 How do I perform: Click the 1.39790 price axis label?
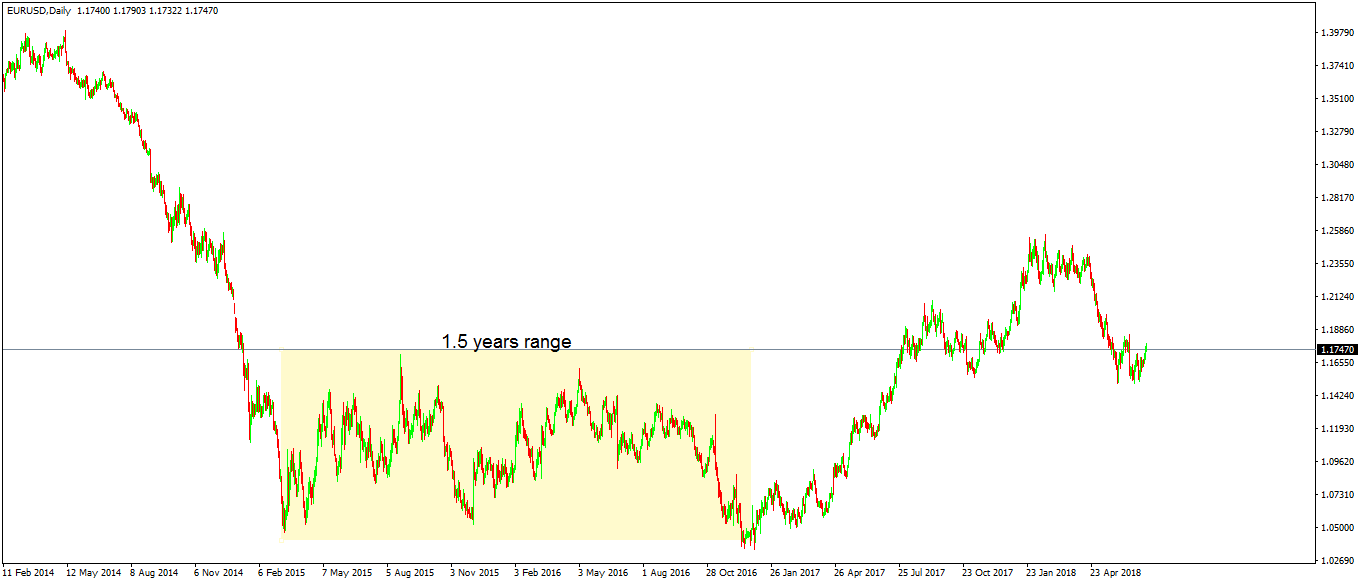click(x=1337, y=33)
